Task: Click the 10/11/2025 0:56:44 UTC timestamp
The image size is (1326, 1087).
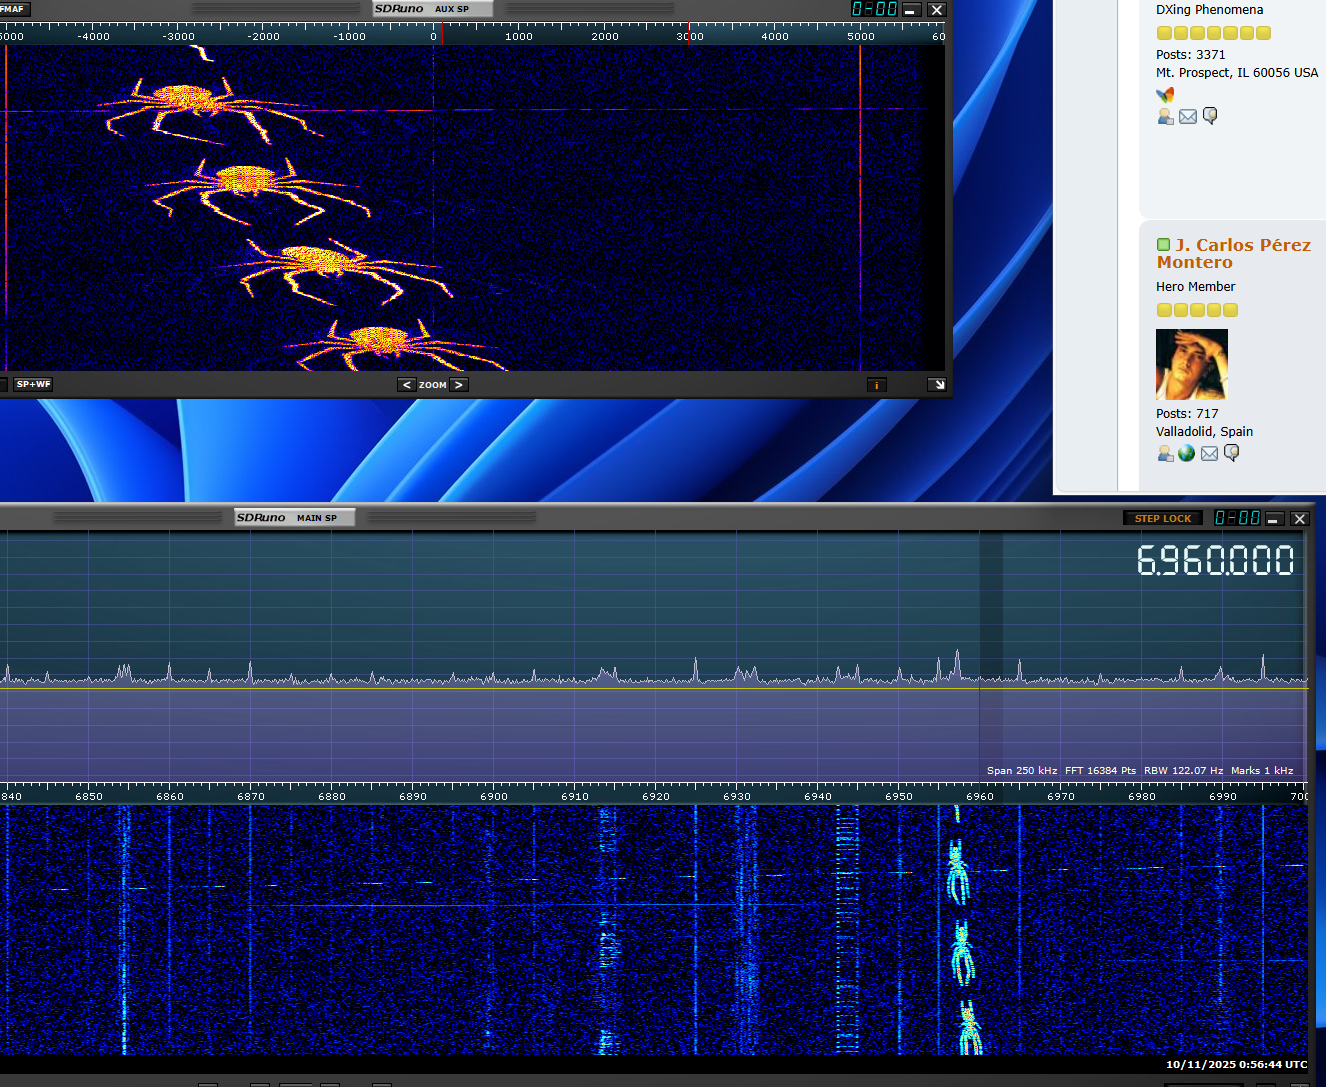Action: (1236, 1064)
